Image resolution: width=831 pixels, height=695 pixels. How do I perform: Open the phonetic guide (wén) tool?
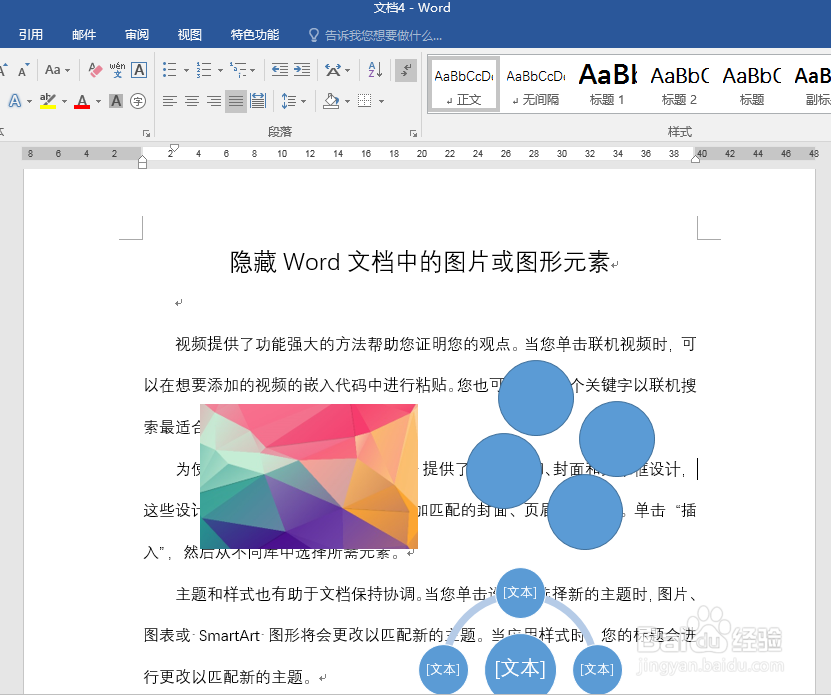117,70
